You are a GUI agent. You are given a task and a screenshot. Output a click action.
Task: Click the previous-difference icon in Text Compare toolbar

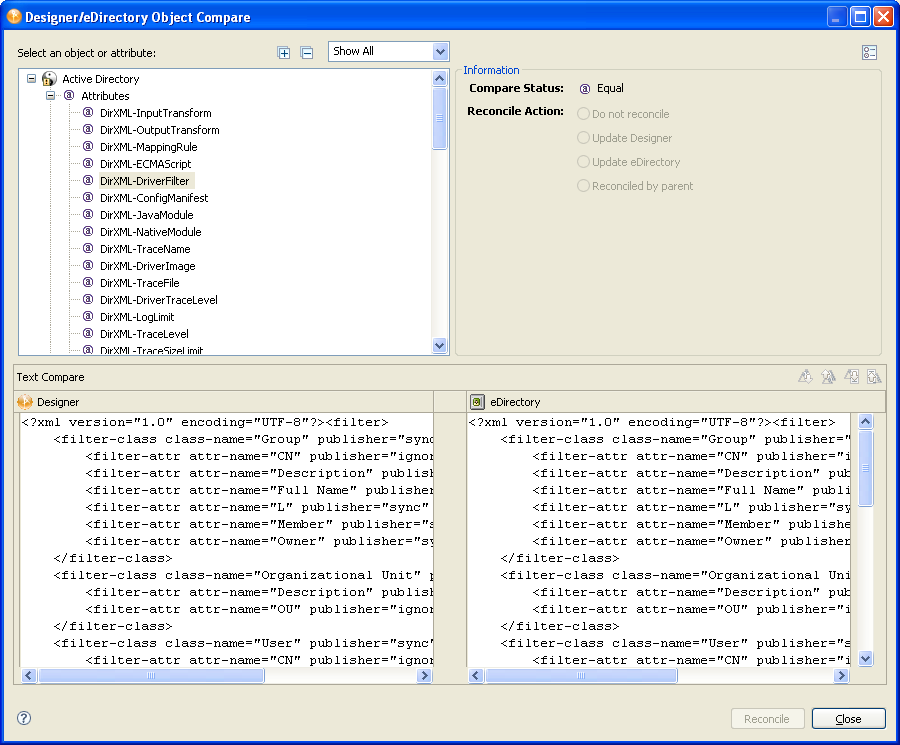coord(828,376)
